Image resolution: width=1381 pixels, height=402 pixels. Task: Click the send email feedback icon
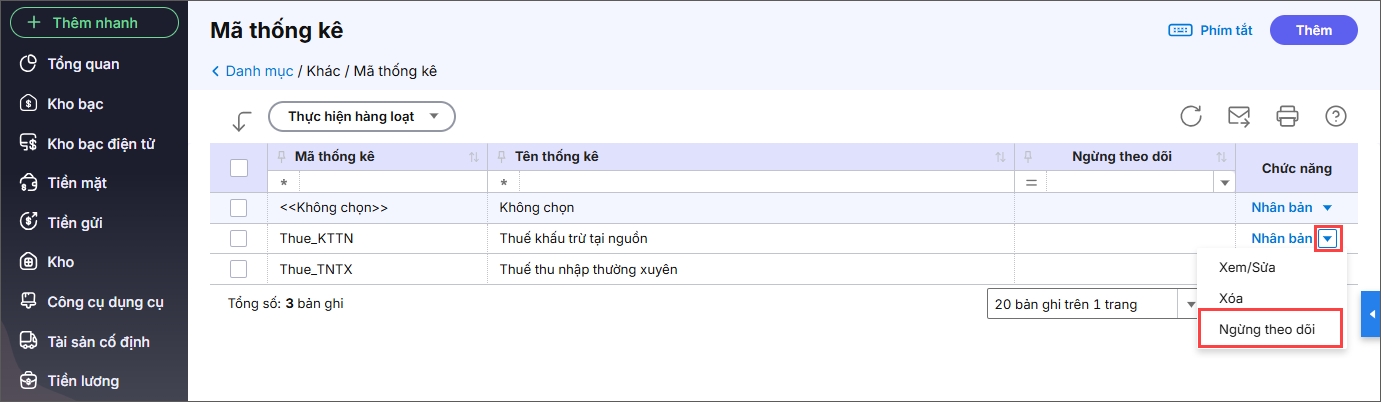(x=1239, y=116)
